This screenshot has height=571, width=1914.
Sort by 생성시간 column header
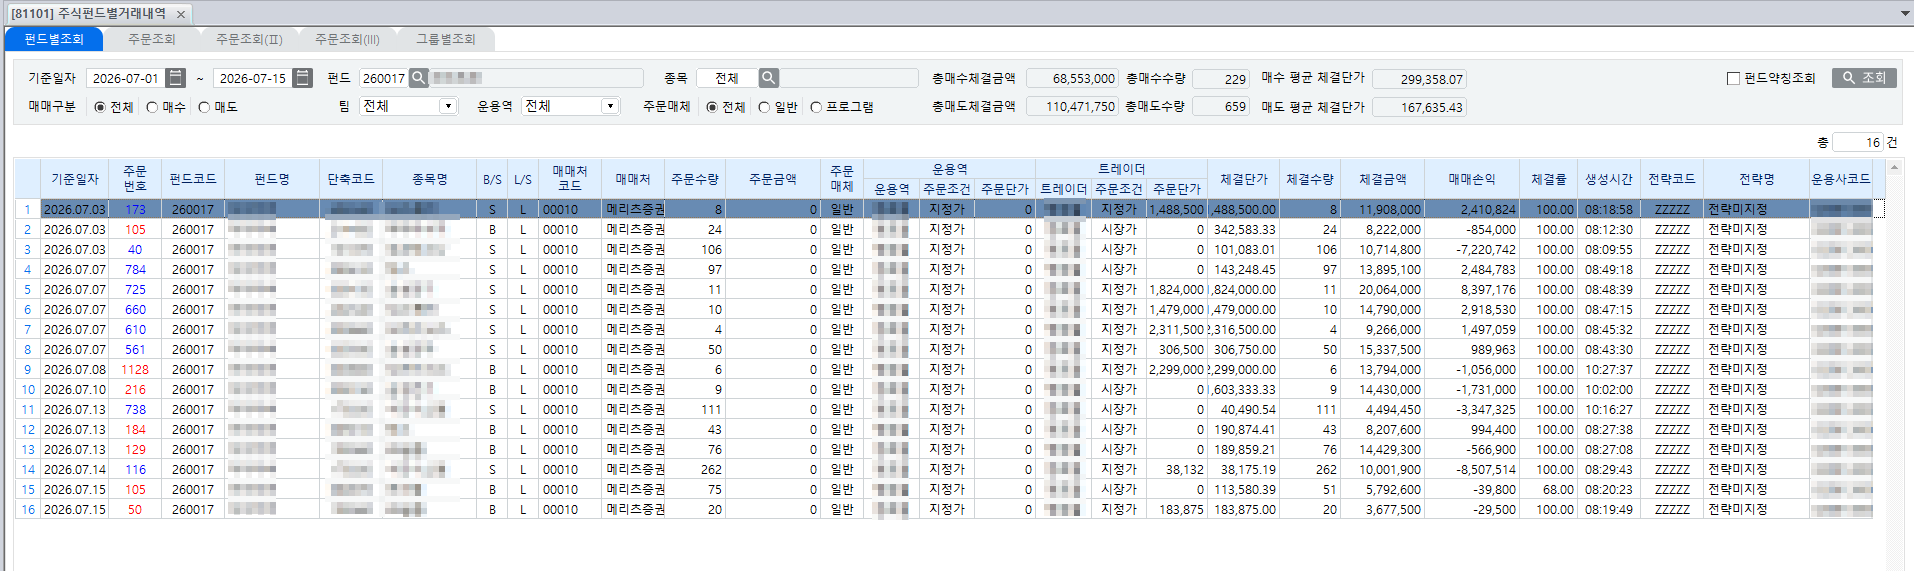click(1608, 179)
